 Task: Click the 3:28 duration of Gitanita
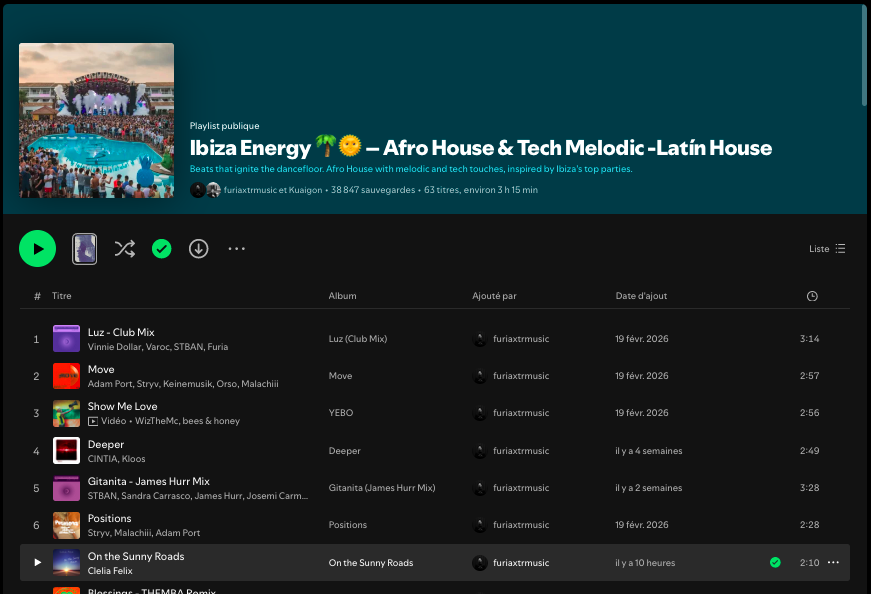[809, 488]
